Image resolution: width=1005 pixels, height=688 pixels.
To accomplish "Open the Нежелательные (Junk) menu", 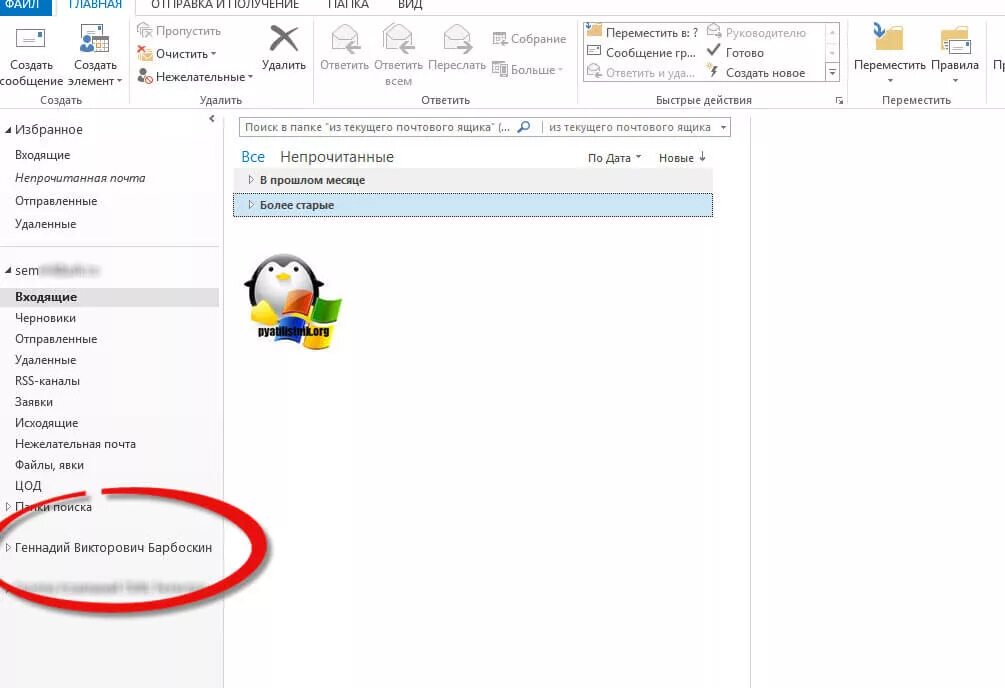I will click(x=195, y=77).
